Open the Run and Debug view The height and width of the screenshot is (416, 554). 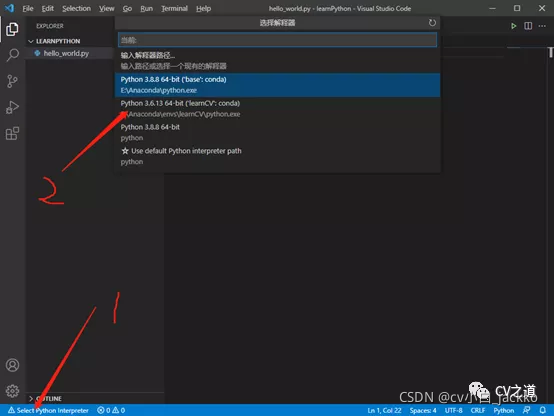pyautogui.click(x=12, y=107)
